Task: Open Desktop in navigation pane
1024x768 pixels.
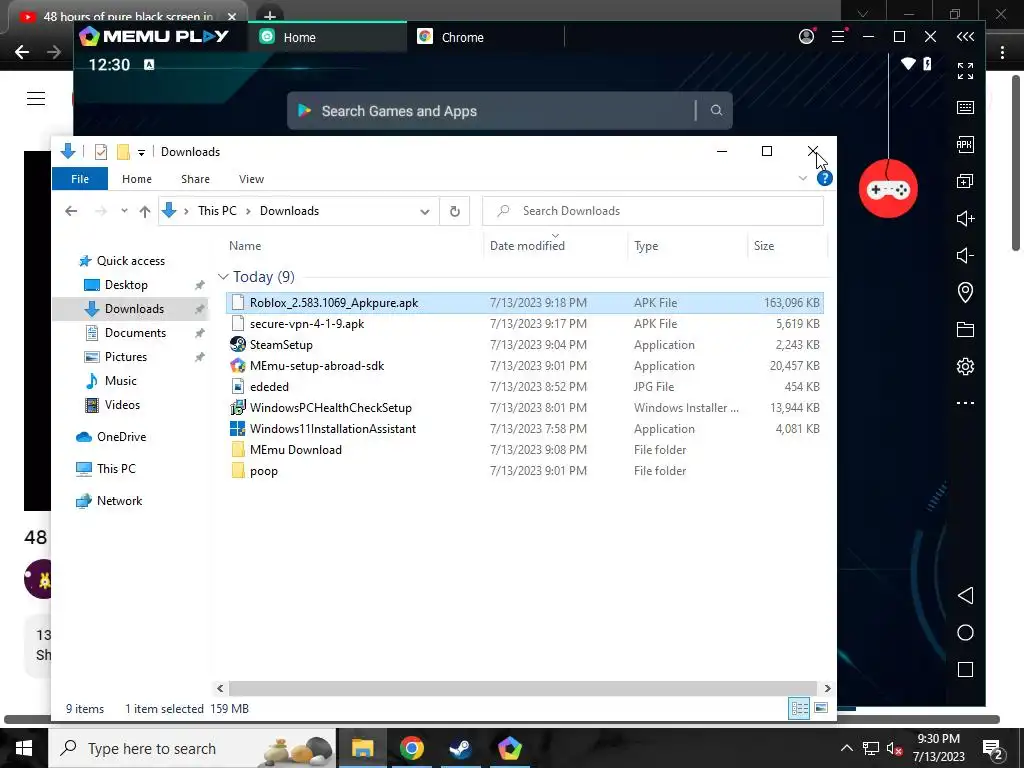Action: [x=126, y=285]
